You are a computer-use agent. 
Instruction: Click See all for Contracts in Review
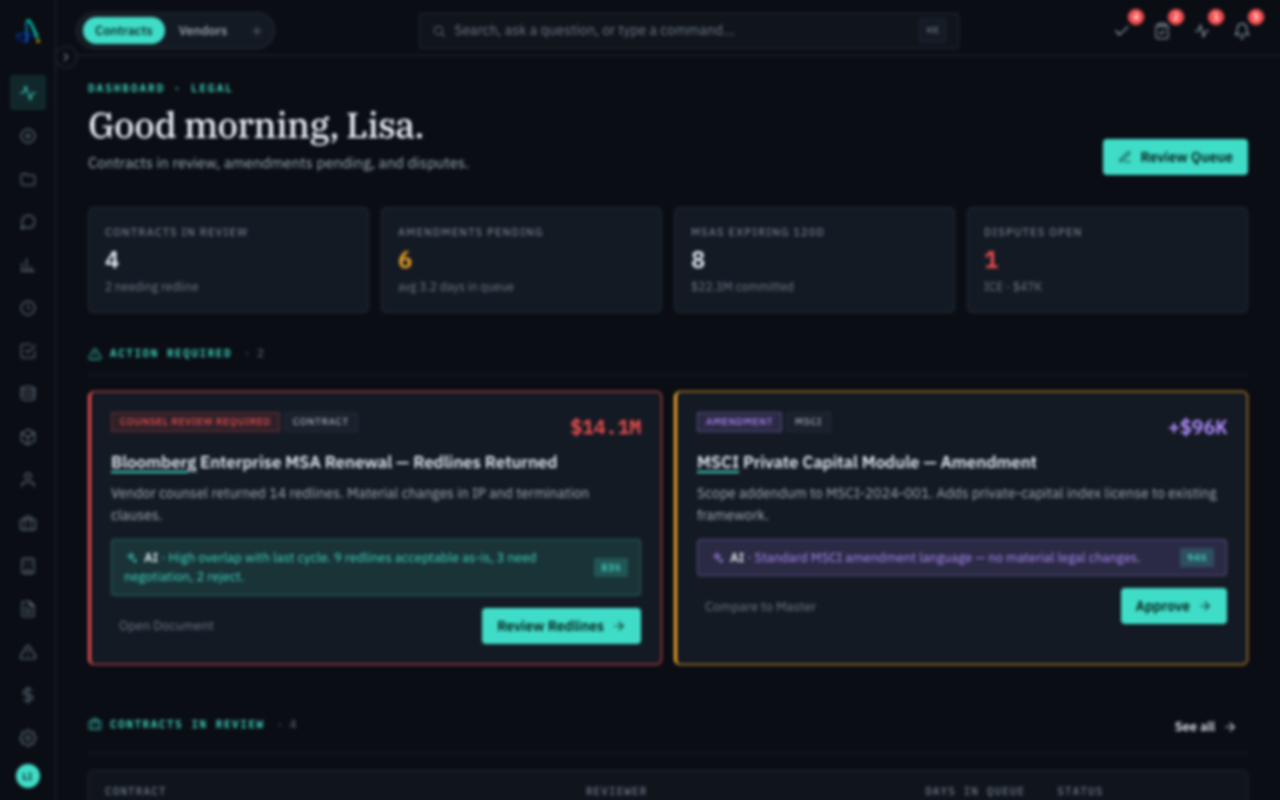click(1205, 727)
